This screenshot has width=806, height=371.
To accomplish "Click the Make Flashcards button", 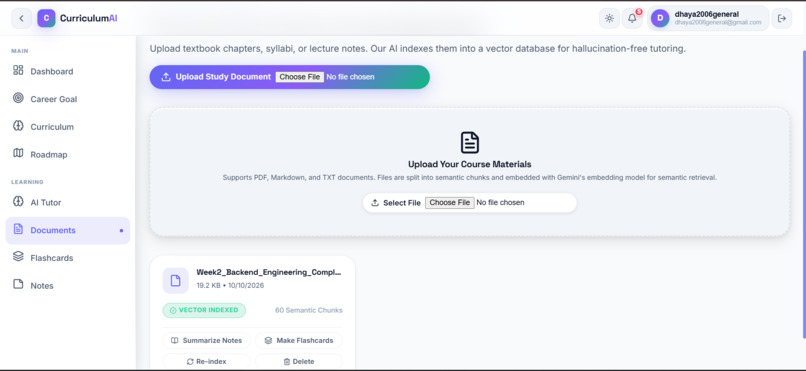I will pos(299,340).
